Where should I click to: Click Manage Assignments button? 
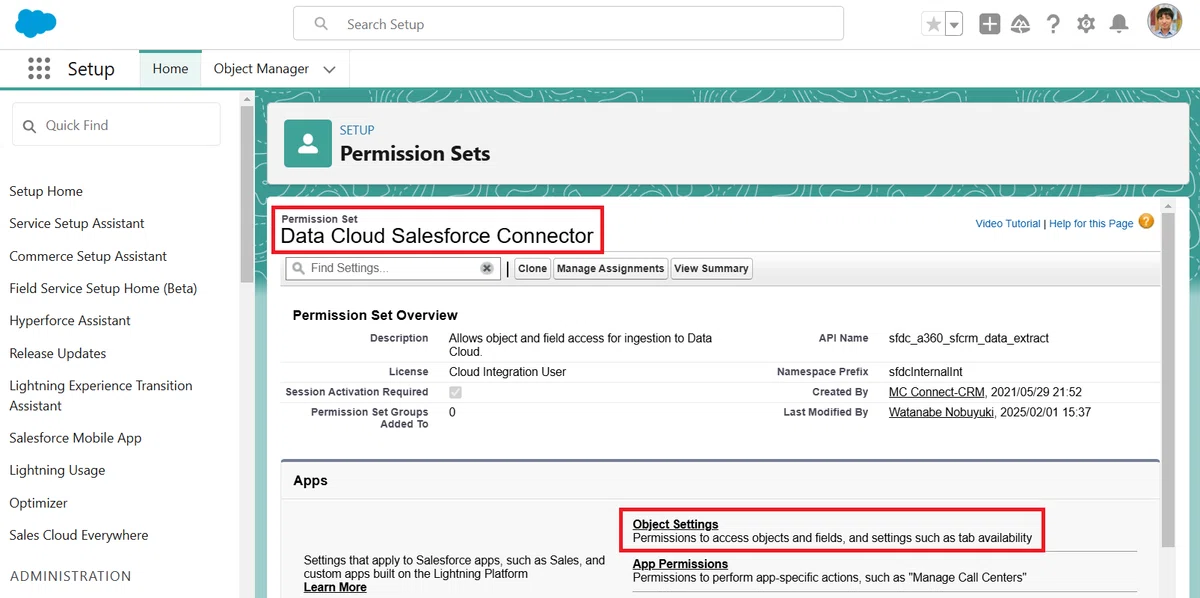coord(610,268)
